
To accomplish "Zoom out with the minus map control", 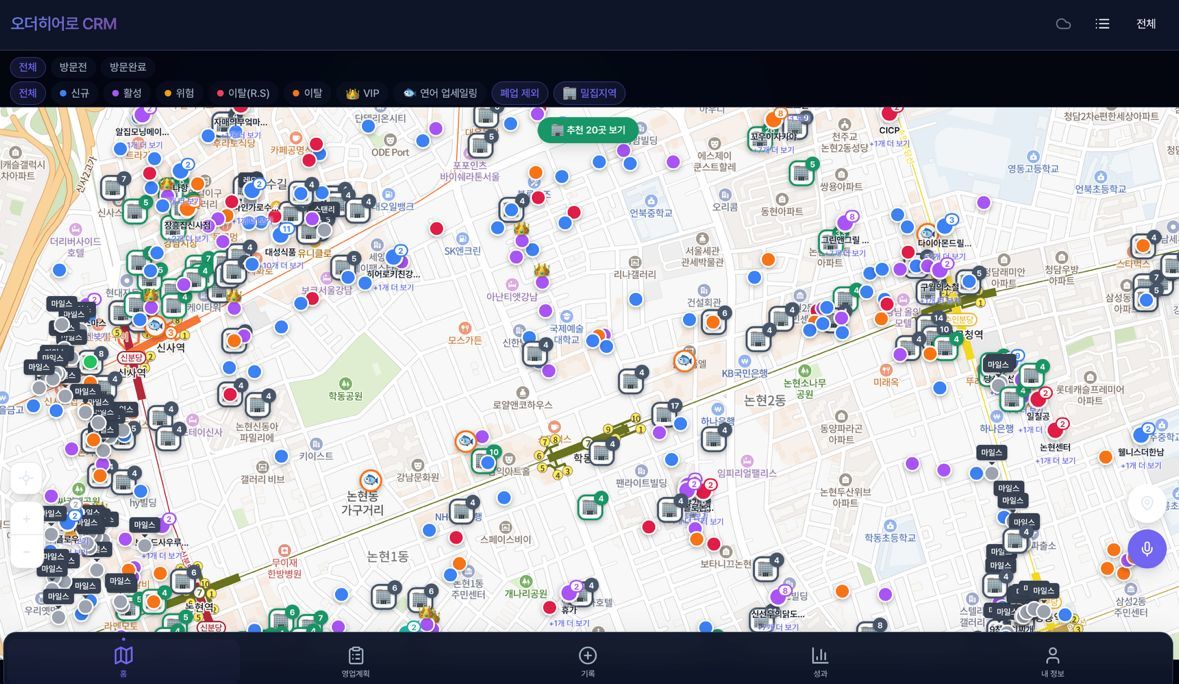I will (x=26, y=551).
